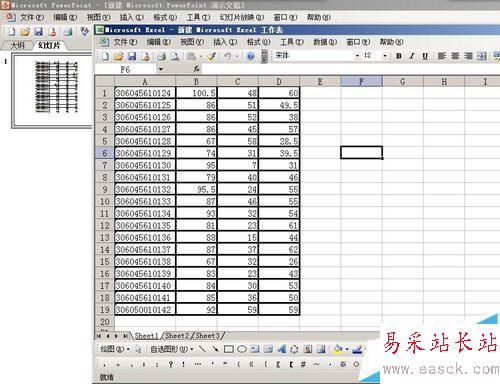Select row 6 header
The width and height of the screenshot is (500, 384).
tap(105, 153)
